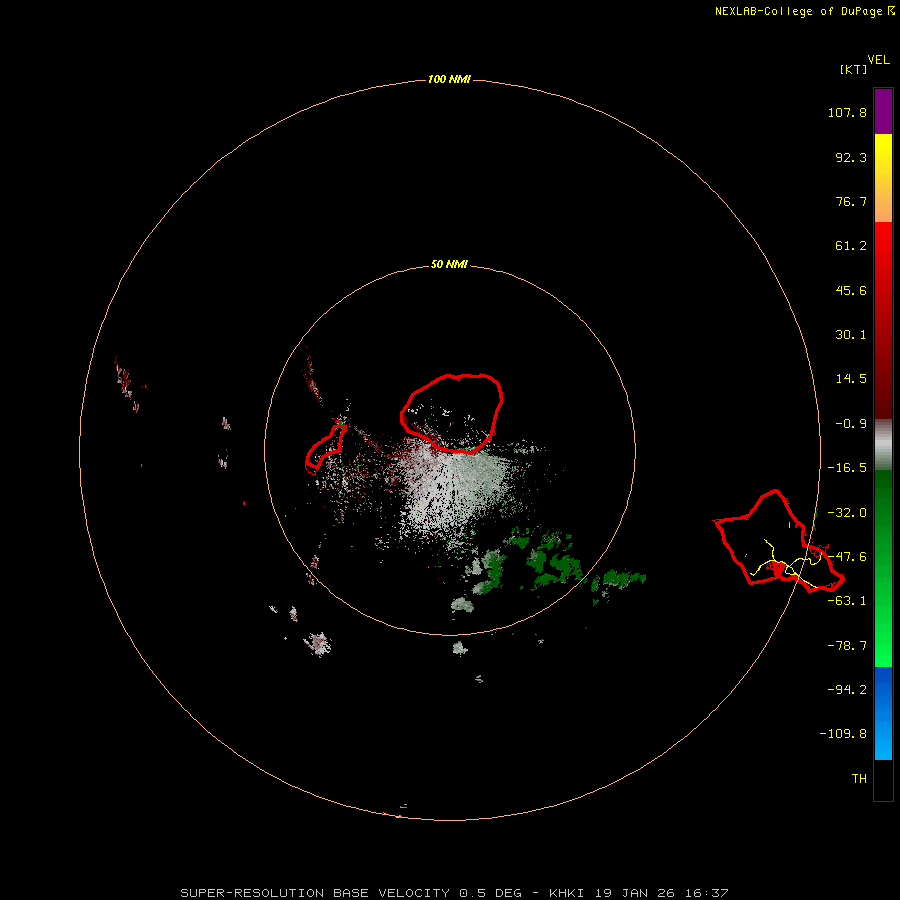
Task: Click the -109.8 velocity scale value
Action: 843,734
